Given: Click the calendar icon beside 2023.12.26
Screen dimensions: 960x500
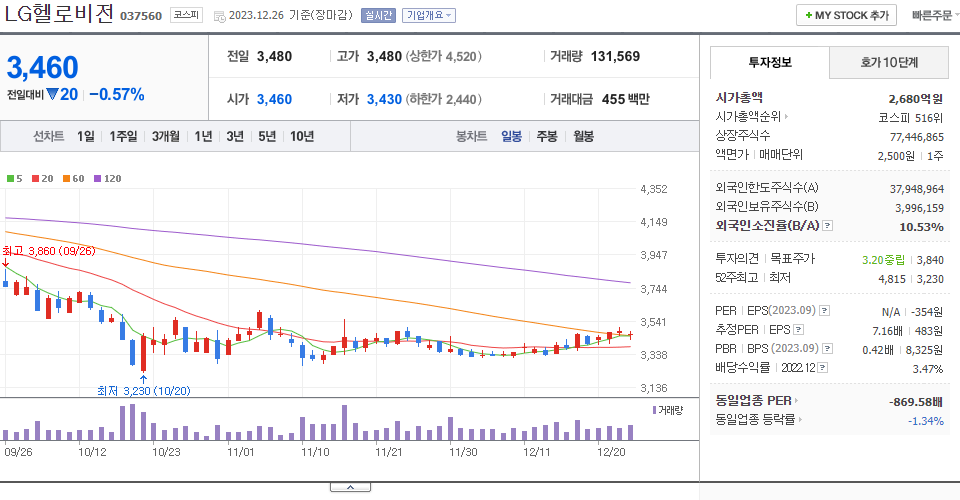Looking at the screenshot, I should (x=219, y=17).
